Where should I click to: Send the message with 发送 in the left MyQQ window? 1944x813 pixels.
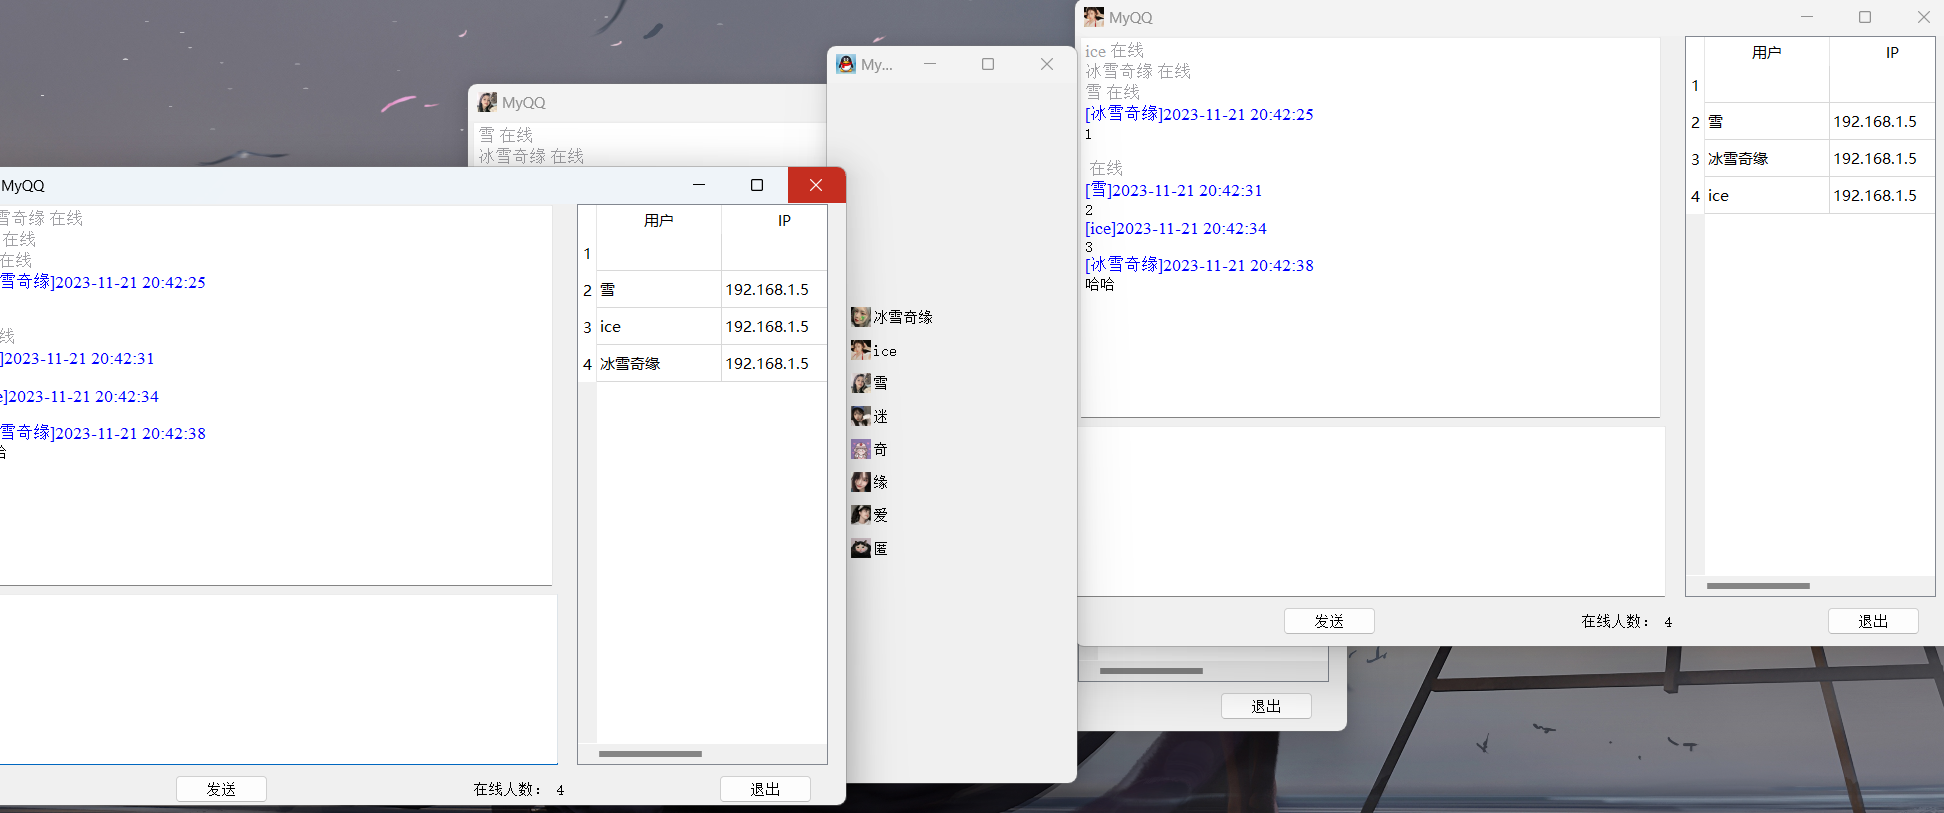(x=221, y=789)
